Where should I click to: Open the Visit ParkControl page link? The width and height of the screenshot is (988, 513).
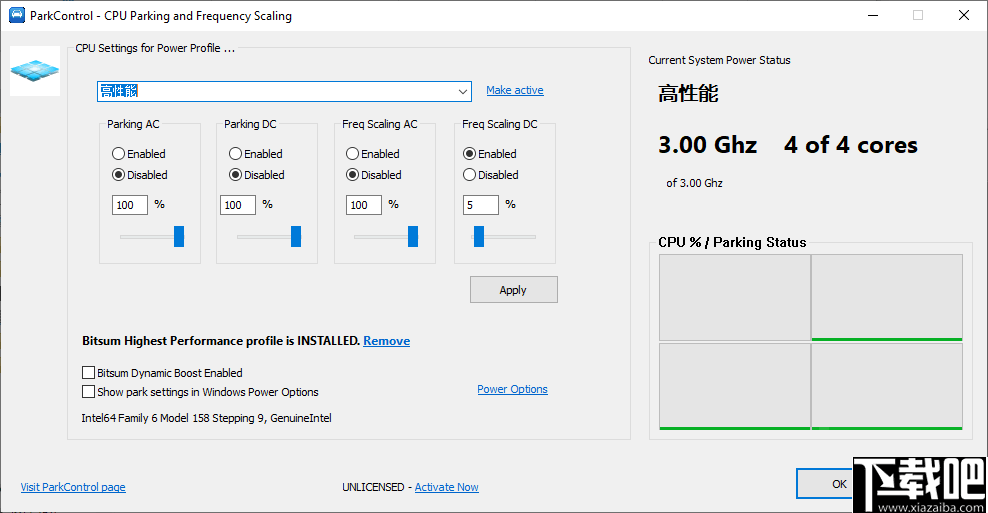click(x=73, y=487)
